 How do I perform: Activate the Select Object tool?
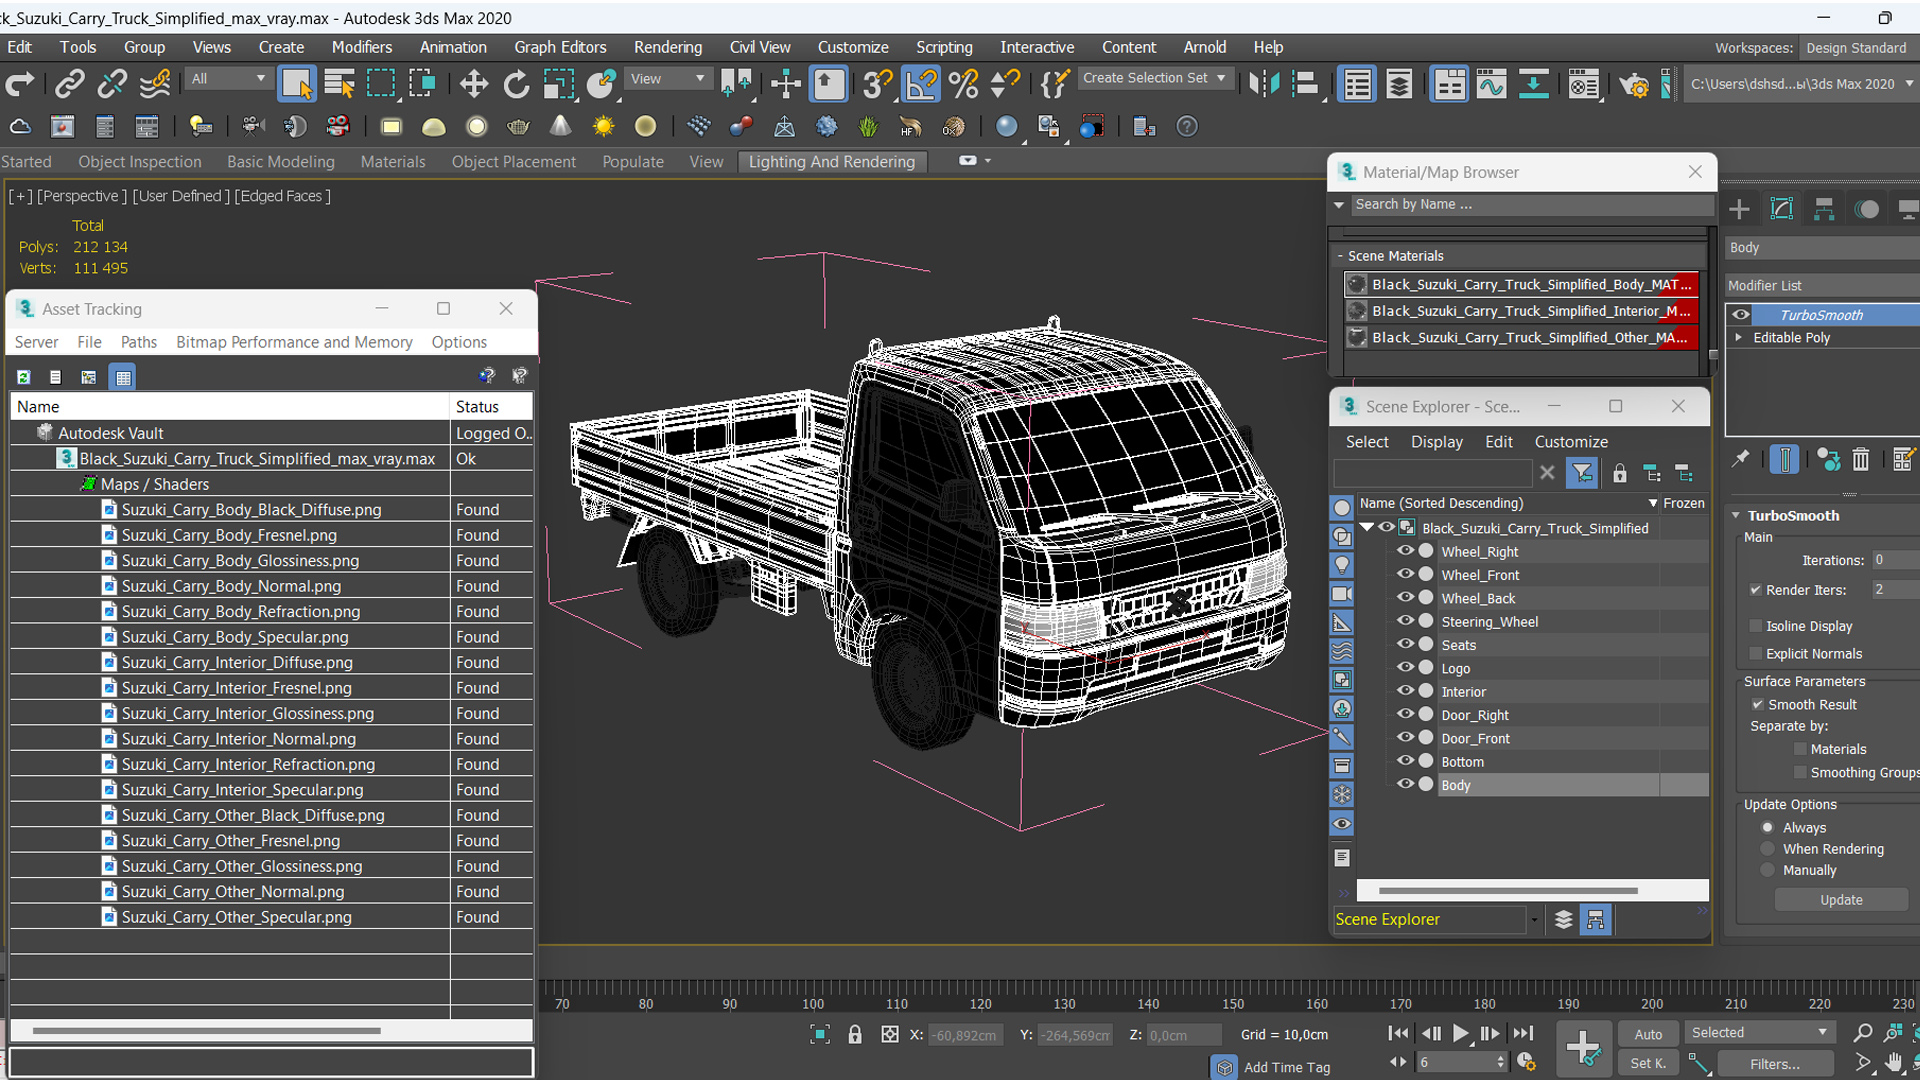pos(297,84)
